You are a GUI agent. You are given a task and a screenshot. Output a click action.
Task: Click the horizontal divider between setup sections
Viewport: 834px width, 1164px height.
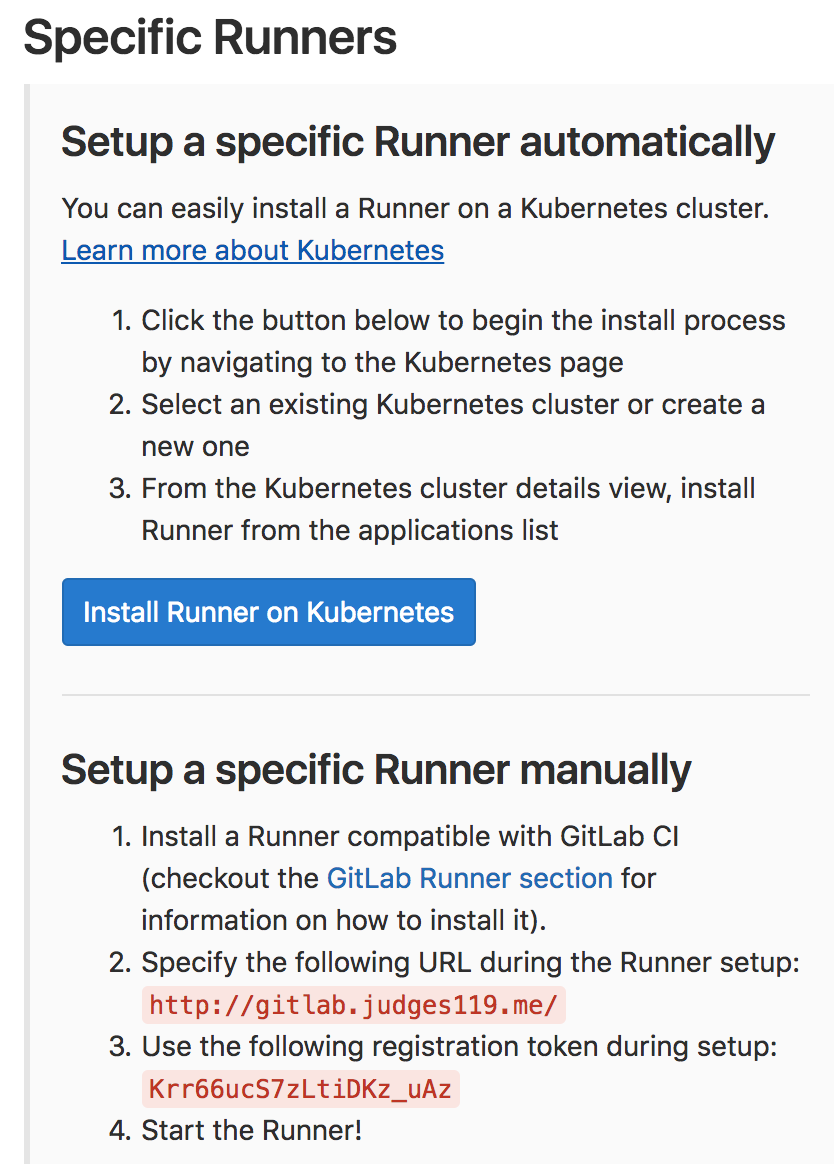pyautogui.click(x=436, y=696)
